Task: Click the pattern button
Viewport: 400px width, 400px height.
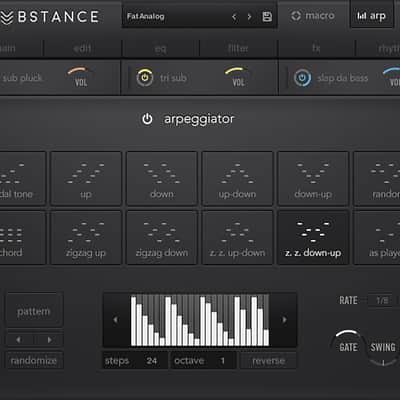Action: (34, 311)
